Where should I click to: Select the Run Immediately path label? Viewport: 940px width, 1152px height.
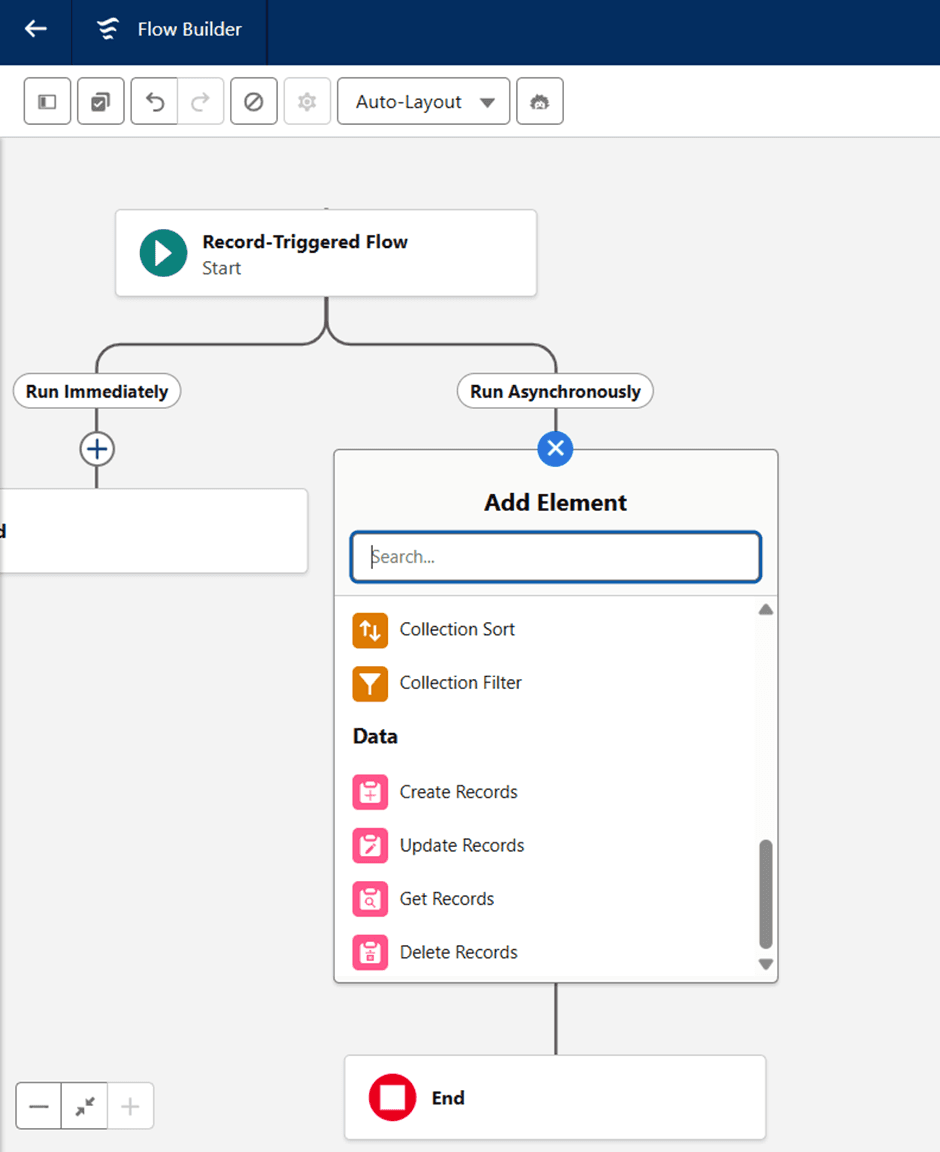click(x=97, y=392)
